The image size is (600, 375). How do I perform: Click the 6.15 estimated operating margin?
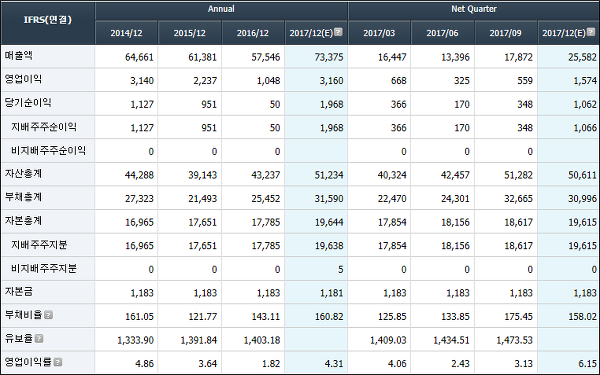[x=587, y=364]
